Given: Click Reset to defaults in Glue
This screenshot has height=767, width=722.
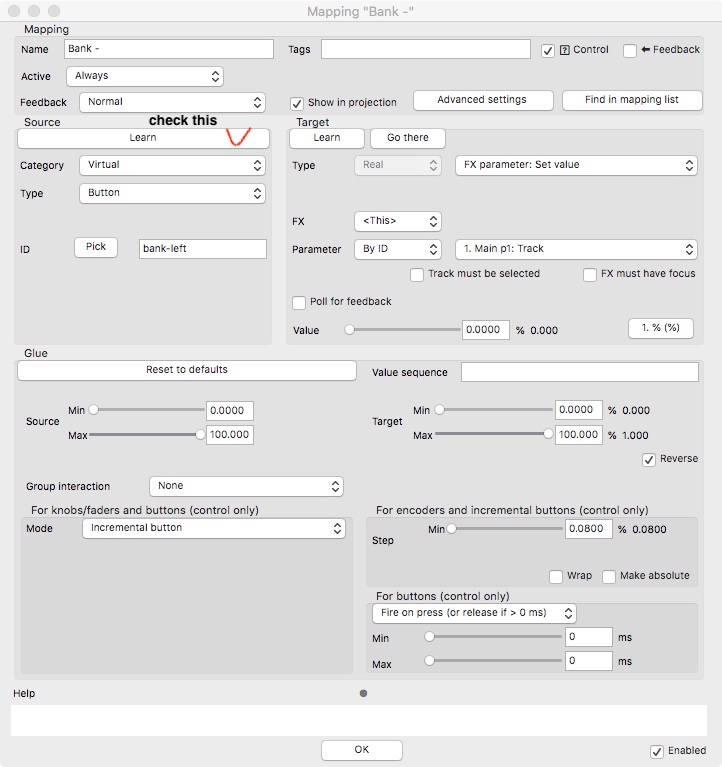Looking at the screenshot, I should [x=186, y=370].
